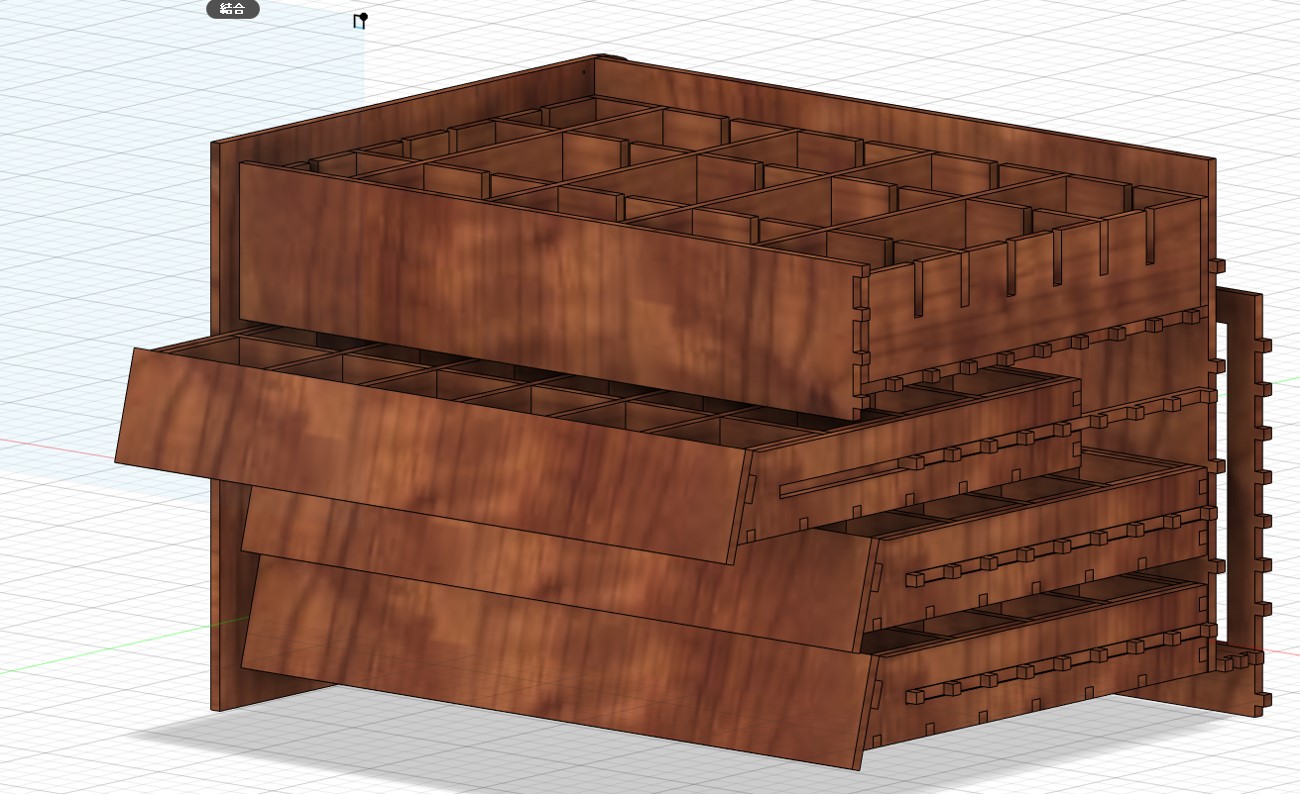Click the light blue origin plane area
The image size is (1300, 794).
pyautogui.click(x=100, y=200)
